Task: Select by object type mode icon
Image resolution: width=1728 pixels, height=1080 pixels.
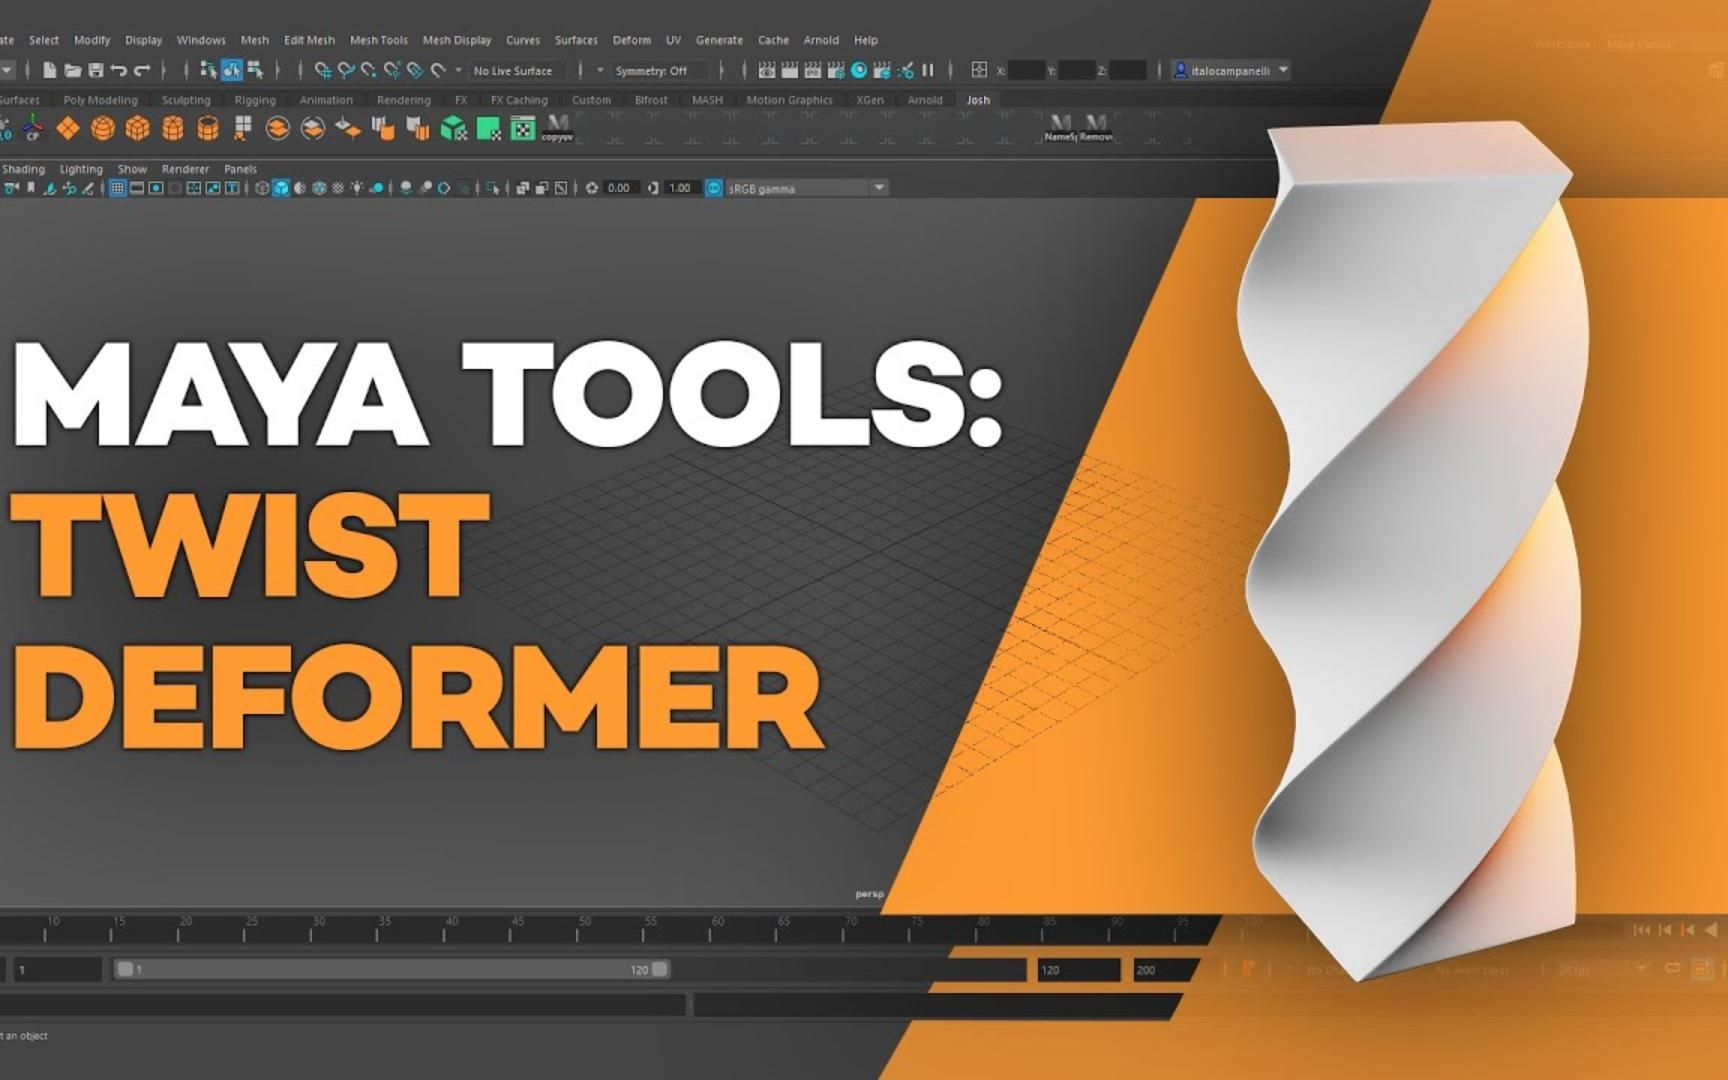Action: pyautogui.click(x=231, y=70)
